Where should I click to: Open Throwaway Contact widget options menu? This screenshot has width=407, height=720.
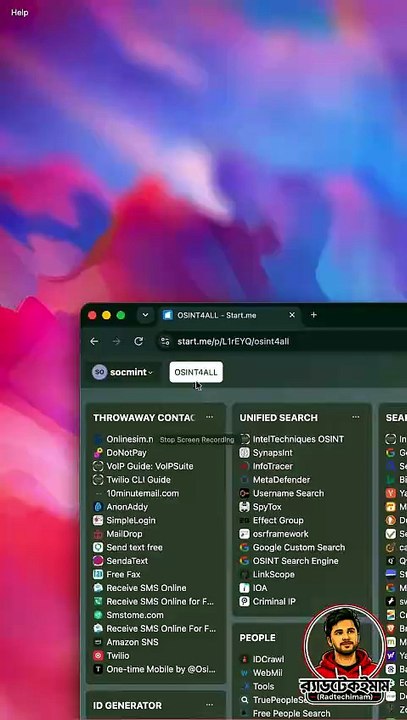pyautogui.click(x=209, y=417)
